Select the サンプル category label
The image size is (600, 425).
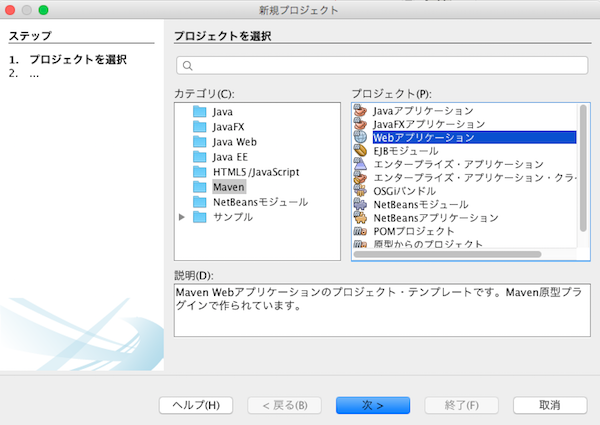click(x=233, y=217)
